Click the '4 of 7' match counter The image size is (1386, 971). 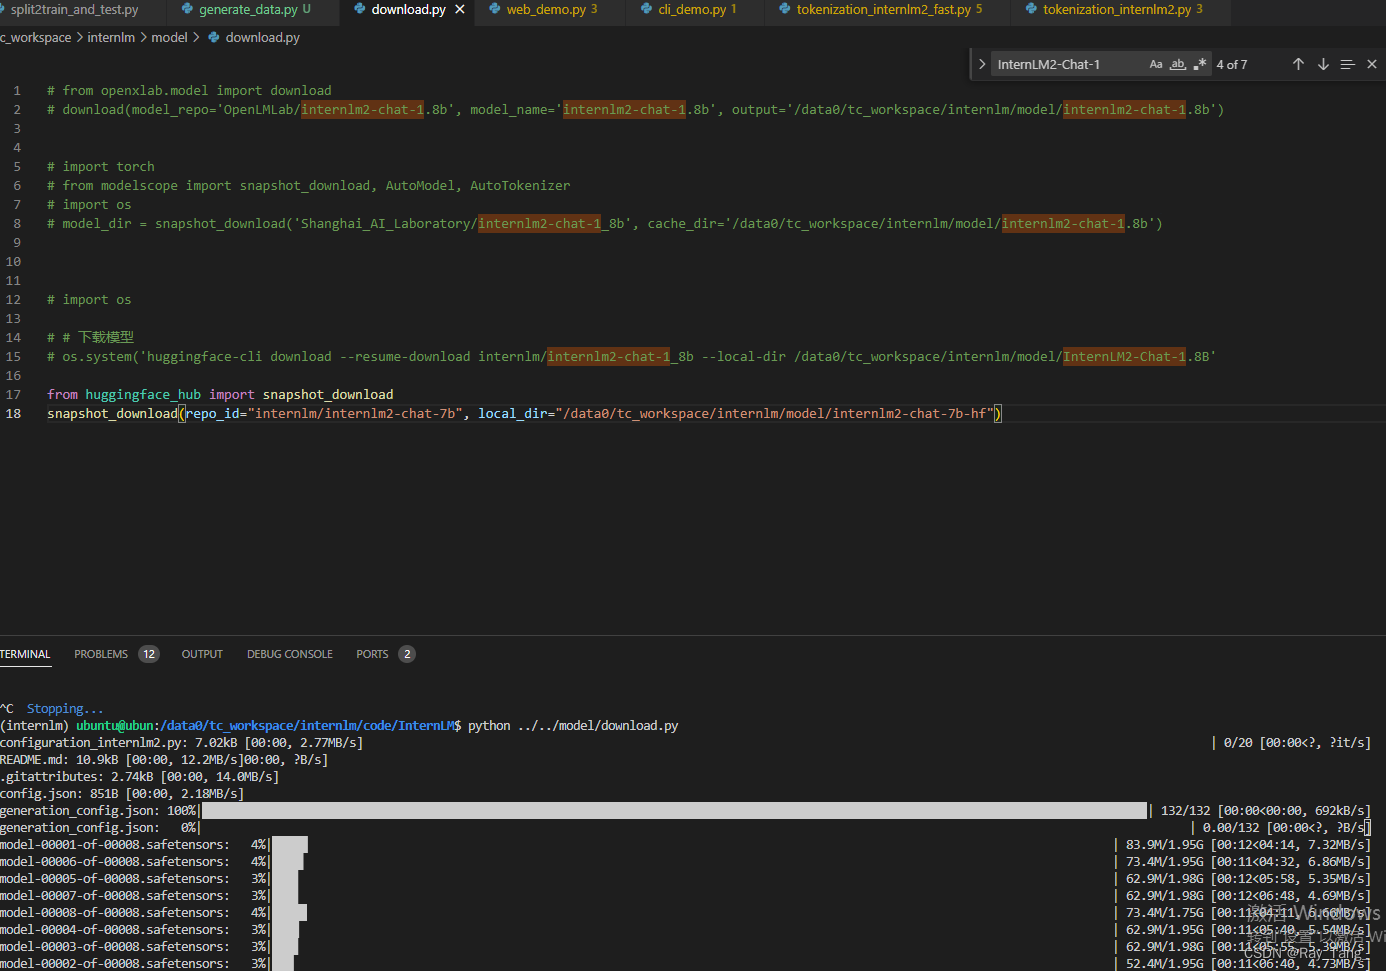pyautogui.click(x=1232, y=65)
